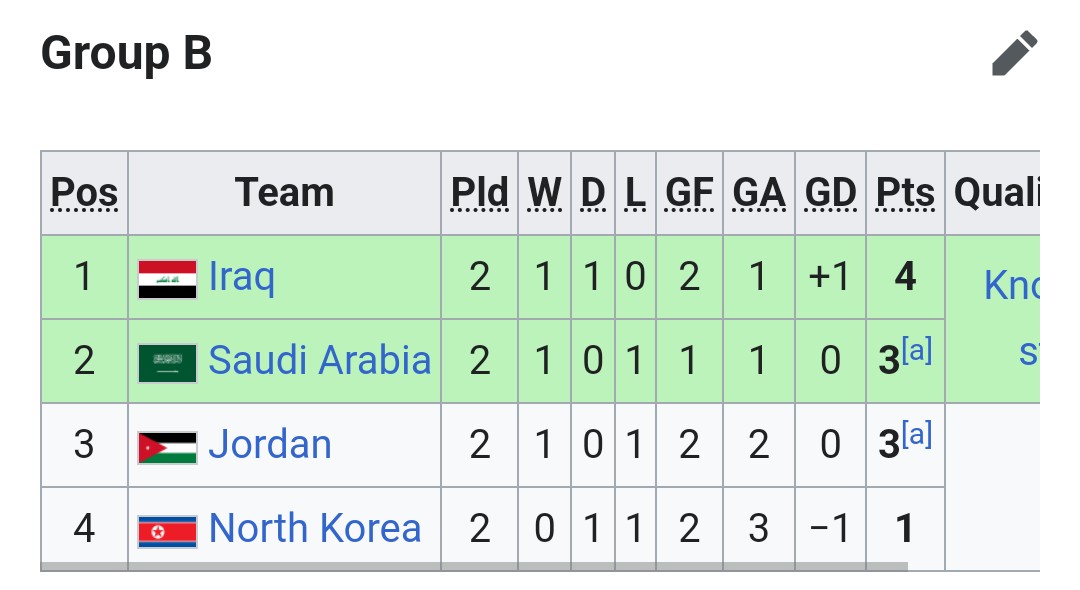1080x590 pixels.
Task: Click the horizontal scrollbar below the table
Action: 474,567
